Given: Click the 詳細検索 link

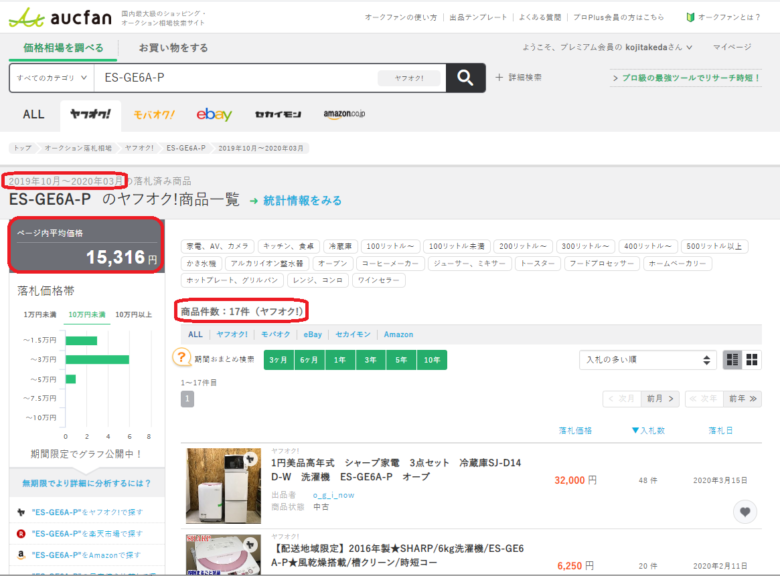Looking at the screenshot, I should pos(525,78).
